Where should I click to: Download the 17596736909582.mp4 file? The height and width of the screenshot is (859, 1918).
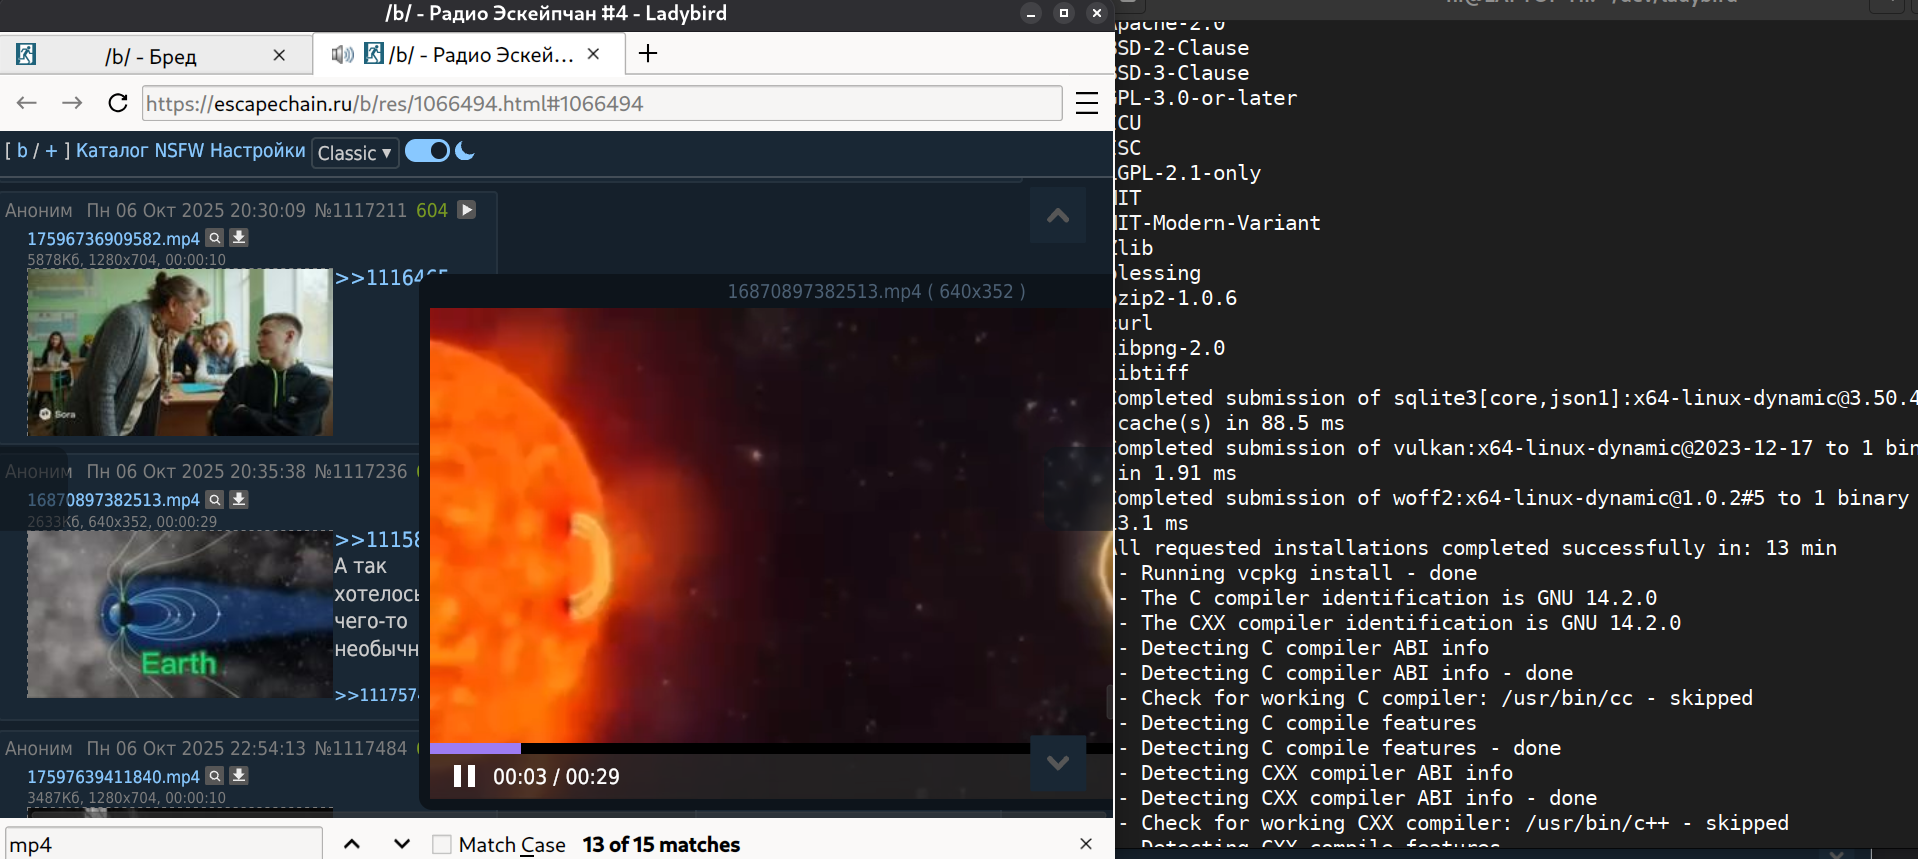[x=239, y=238]
